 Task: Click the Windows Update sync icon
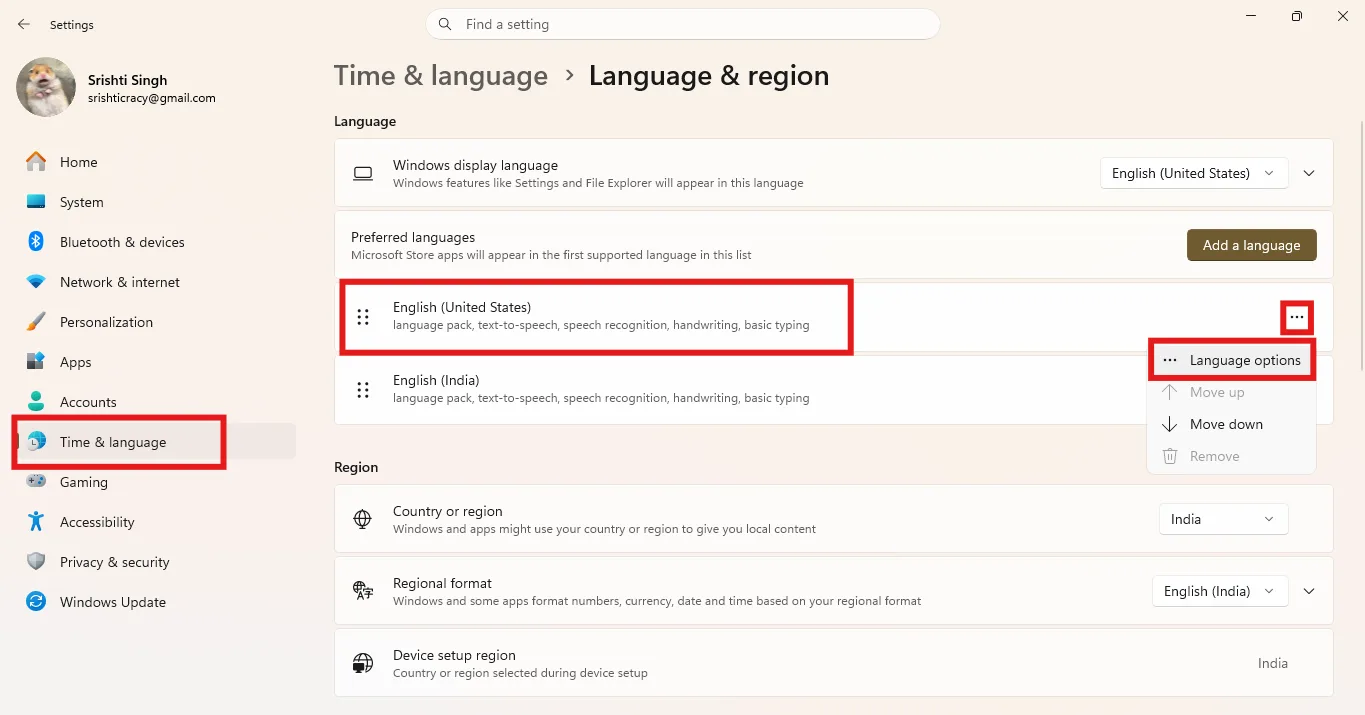tap(36, 602)
